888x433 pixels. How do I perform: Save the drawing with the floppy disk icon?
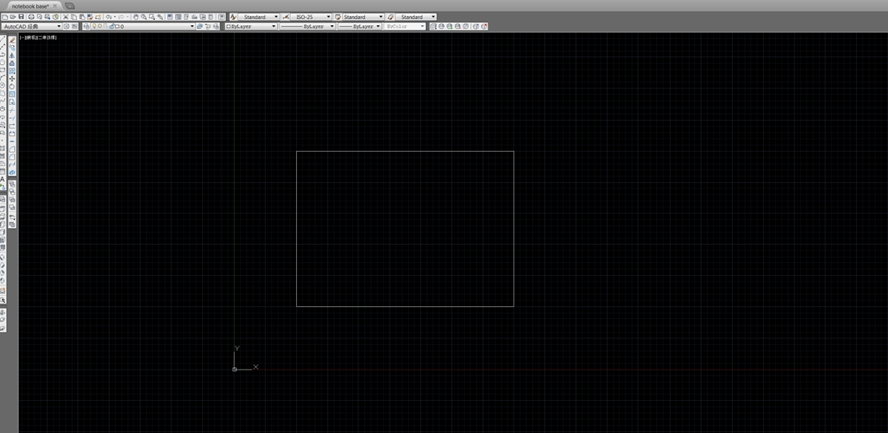pos(21,17)
